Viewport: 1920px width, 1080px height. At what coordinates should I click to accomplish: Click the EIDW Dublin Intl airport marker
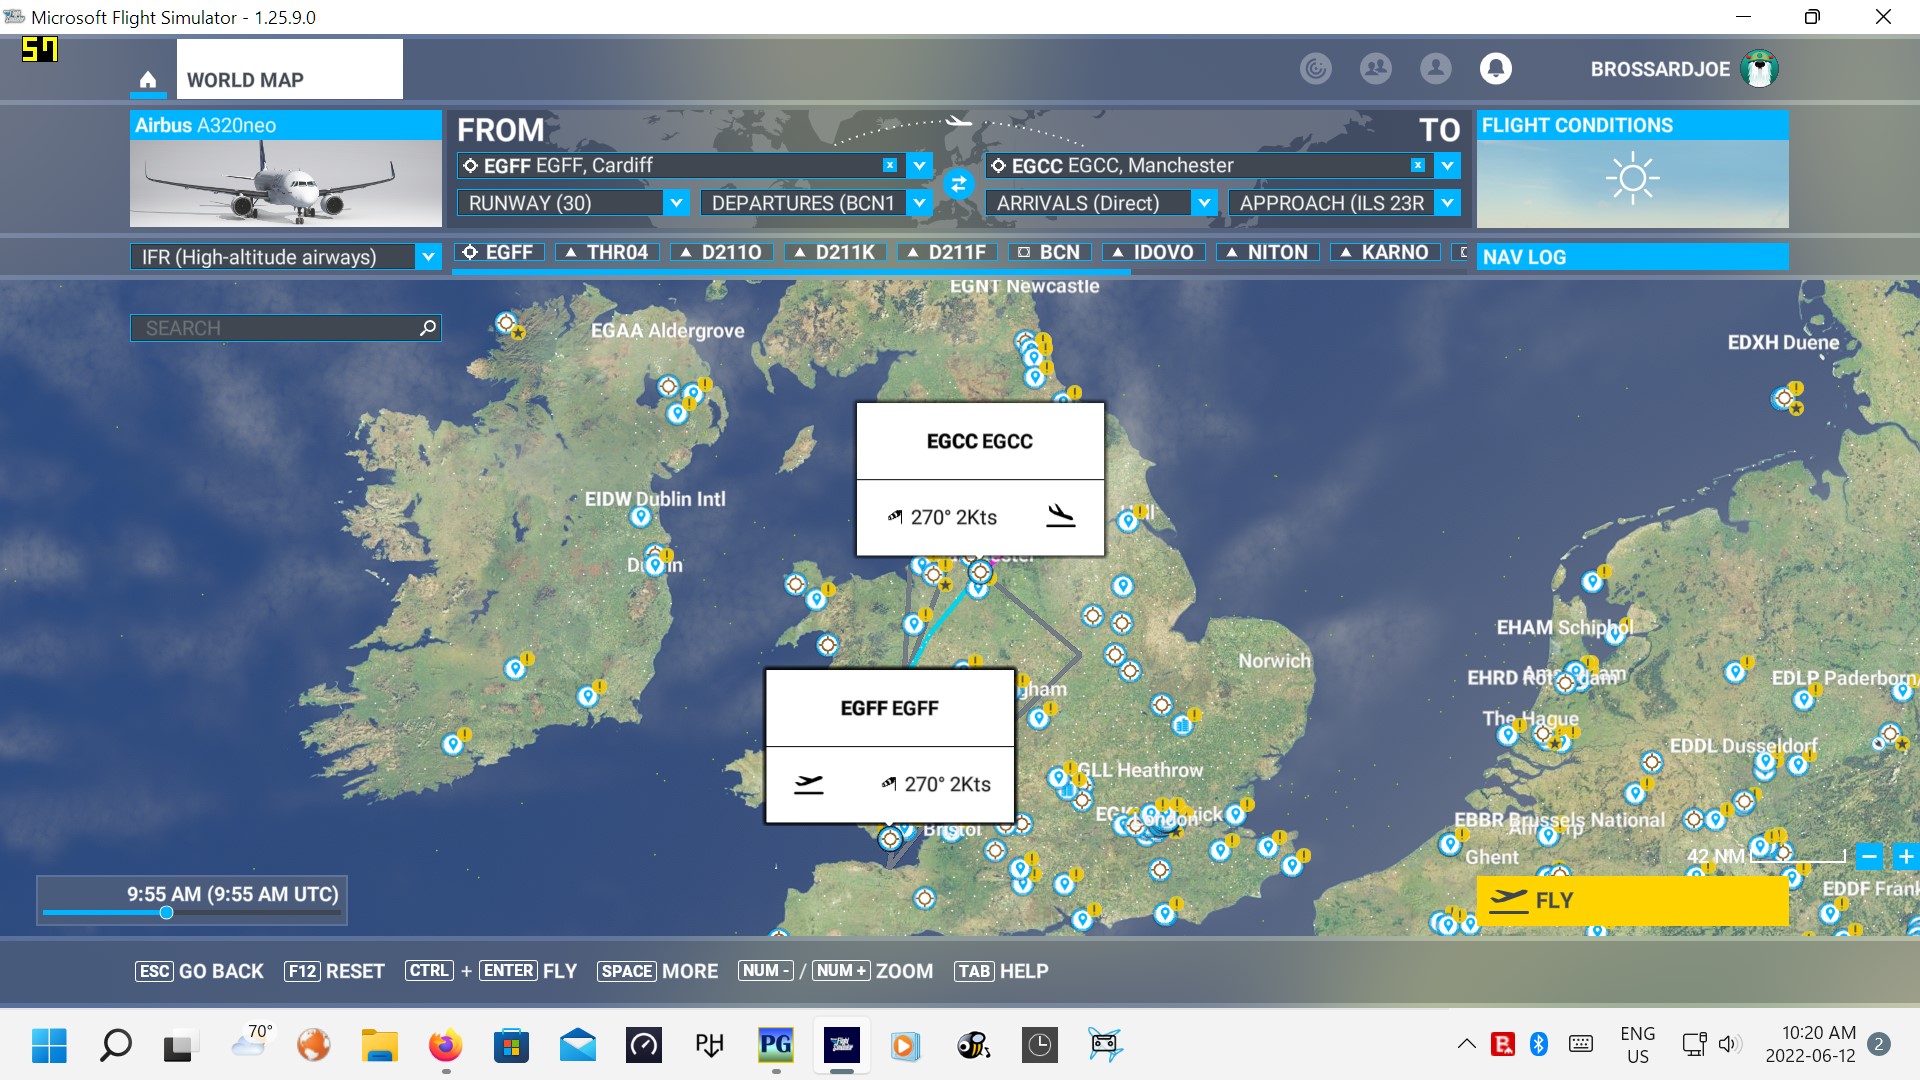point(641,517)
